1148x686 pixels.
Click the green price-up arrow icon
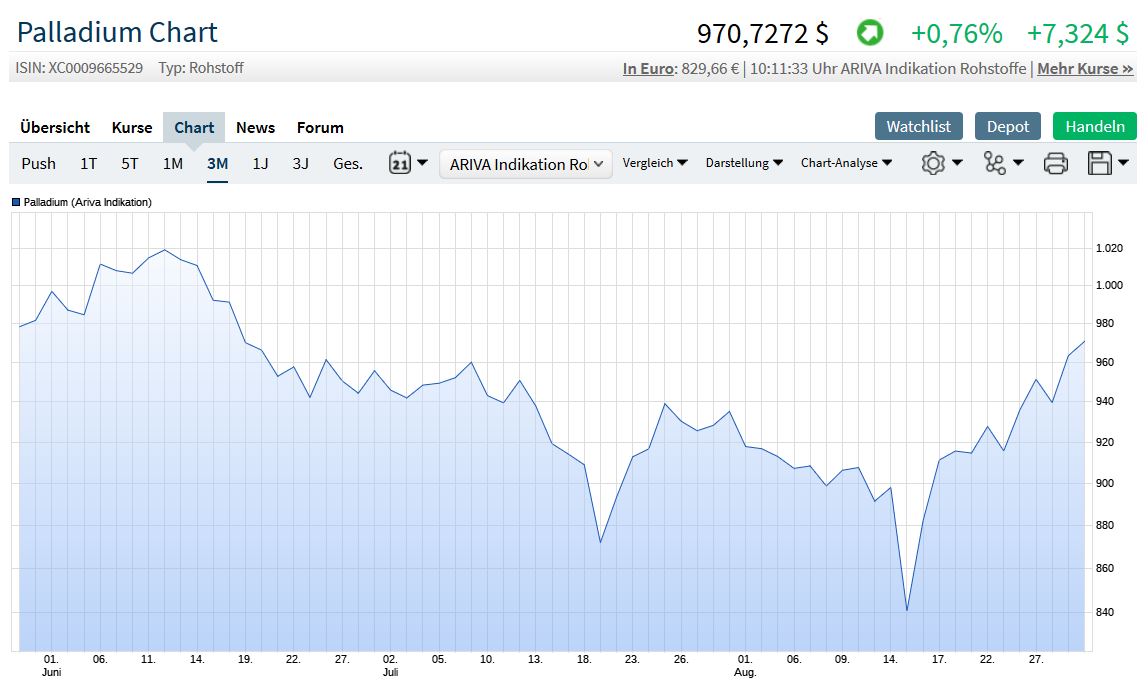(870, 33)
